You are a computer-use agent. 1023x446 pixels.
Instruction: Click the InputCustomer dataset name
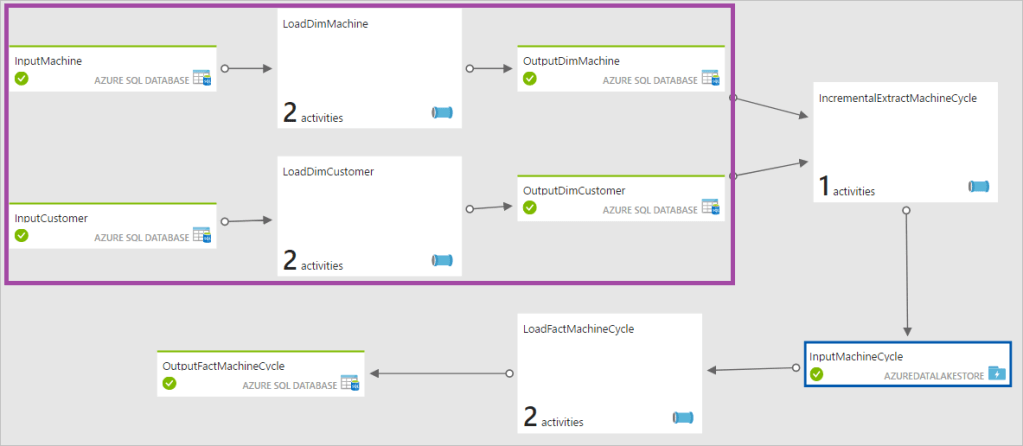coord(51,218)
